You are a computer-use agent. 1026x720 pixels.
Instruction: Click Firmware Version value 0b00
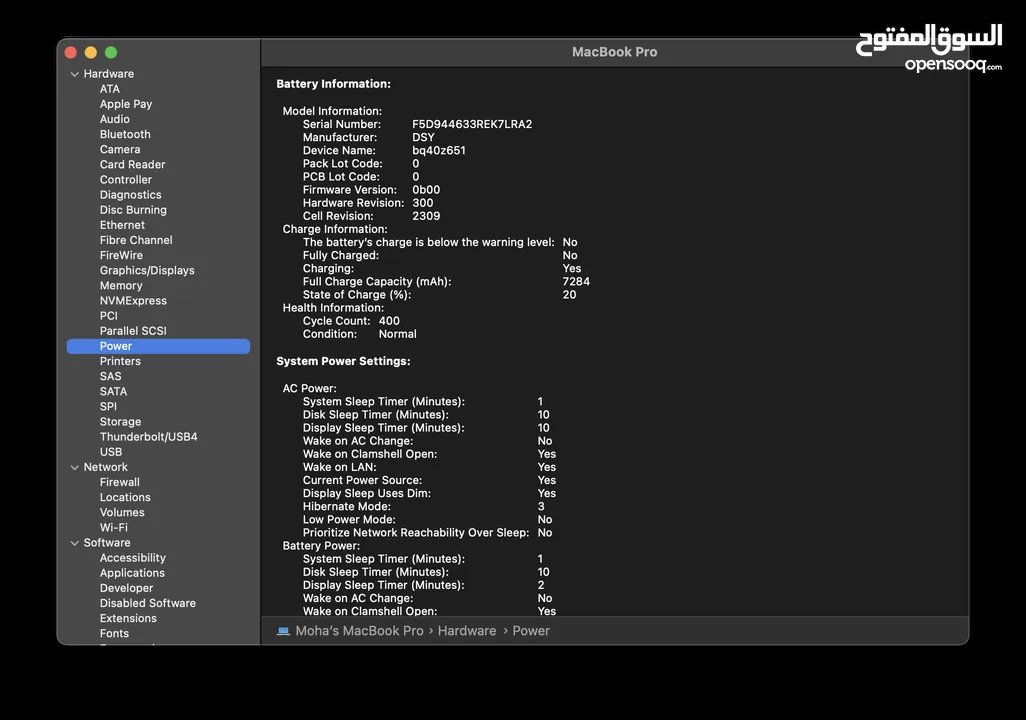pos(426,190)
